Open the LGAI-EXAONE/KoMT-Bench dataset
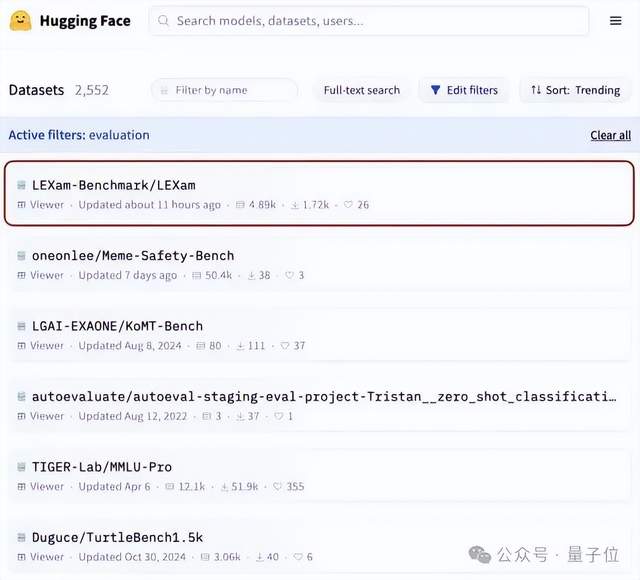This screenshot has height=580, width=640. [x=117, y=326]
